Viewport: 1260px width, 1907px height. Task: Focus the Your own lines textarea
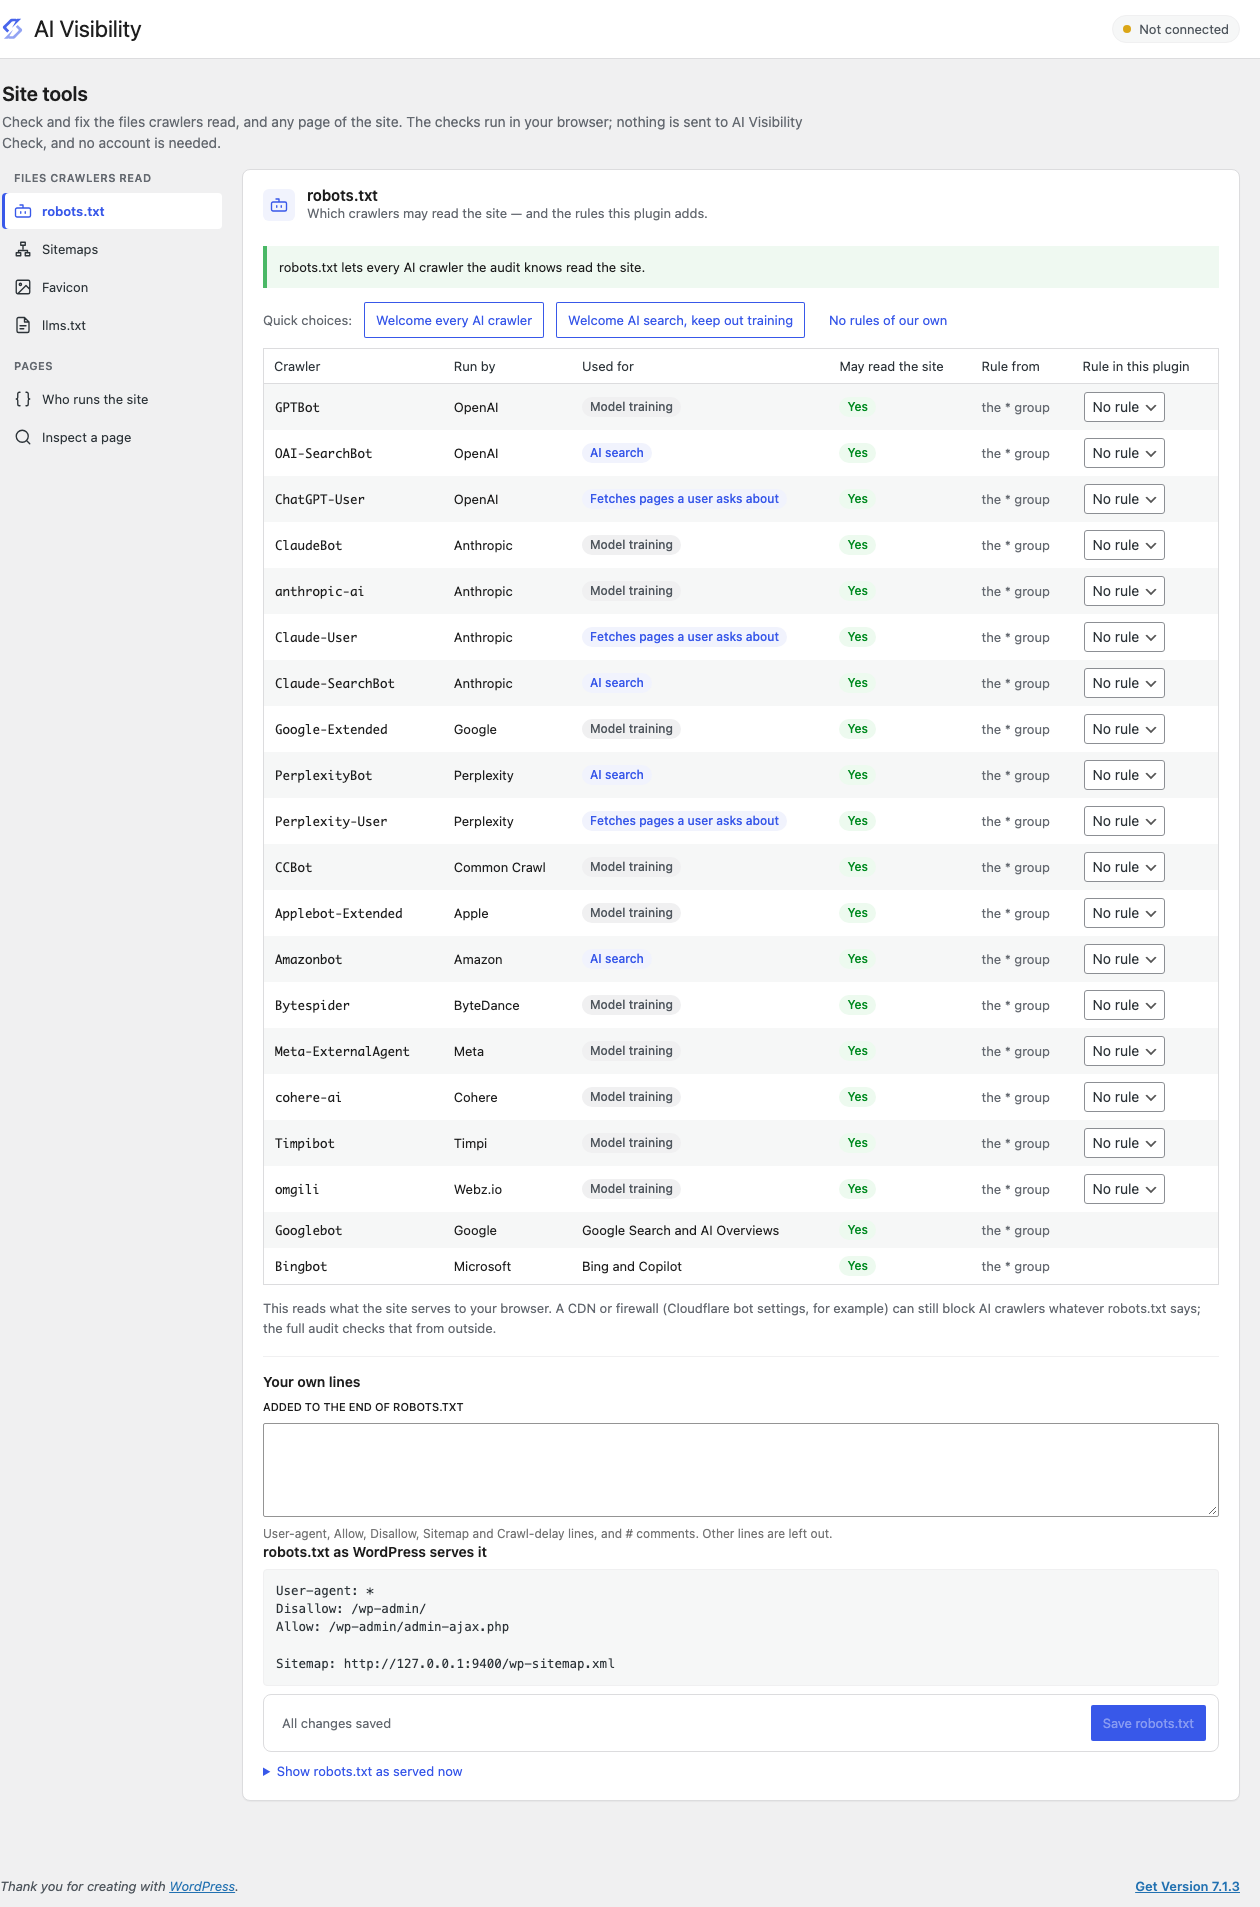coord(741,1470)
